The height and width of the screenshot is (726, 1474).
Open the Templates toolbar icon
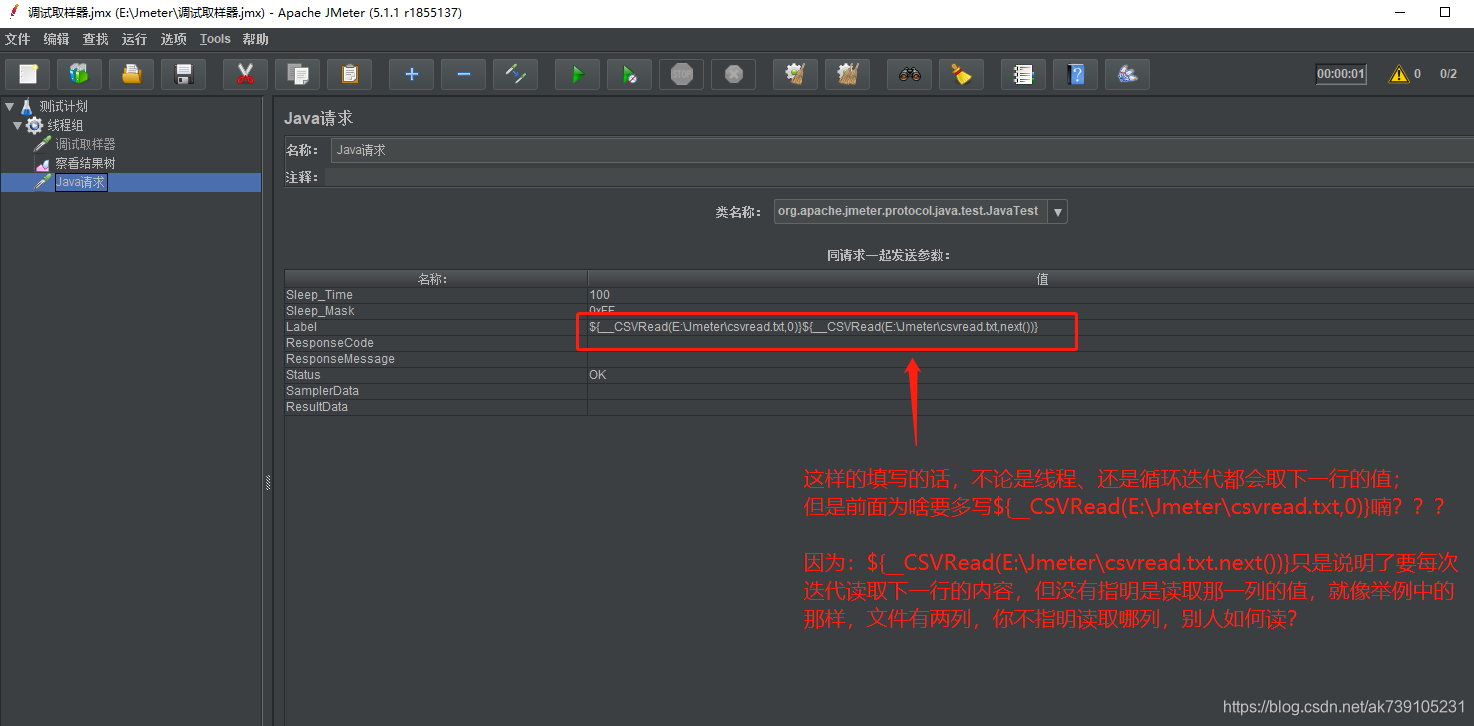80,74
